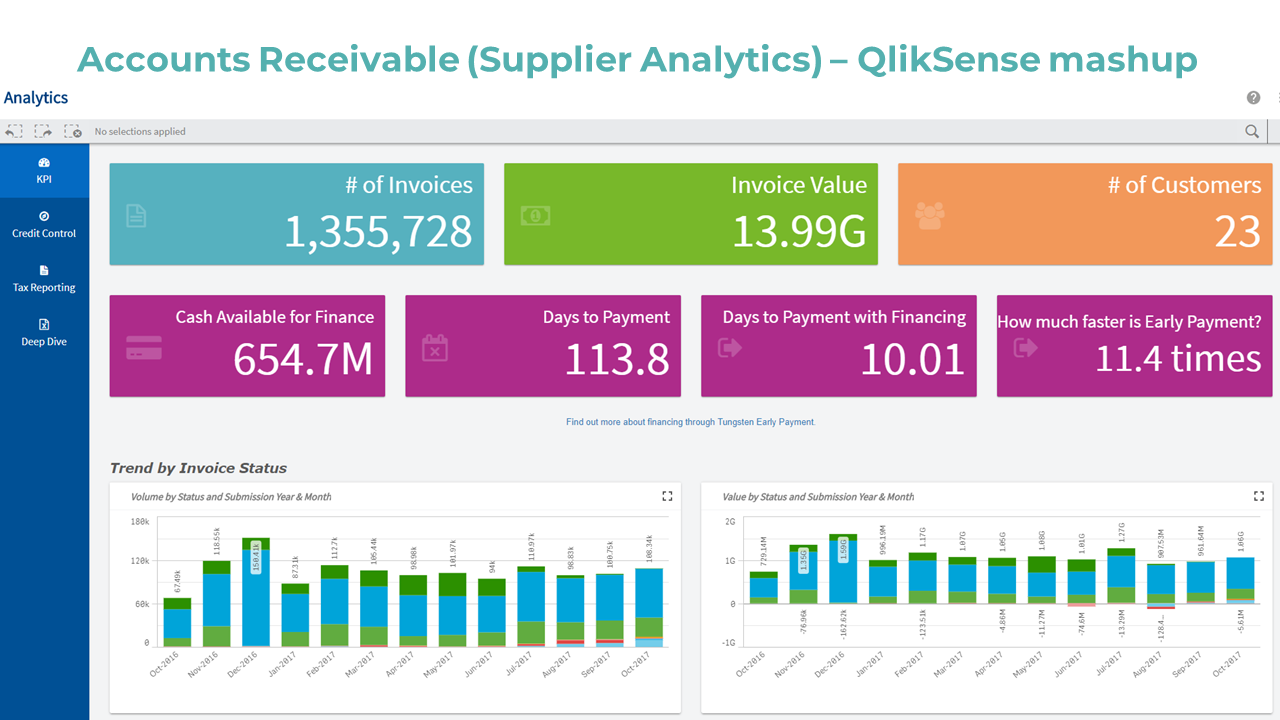Clear all selections icon in toolbar
Screen dimensions: 1280x720
point(72,131)
